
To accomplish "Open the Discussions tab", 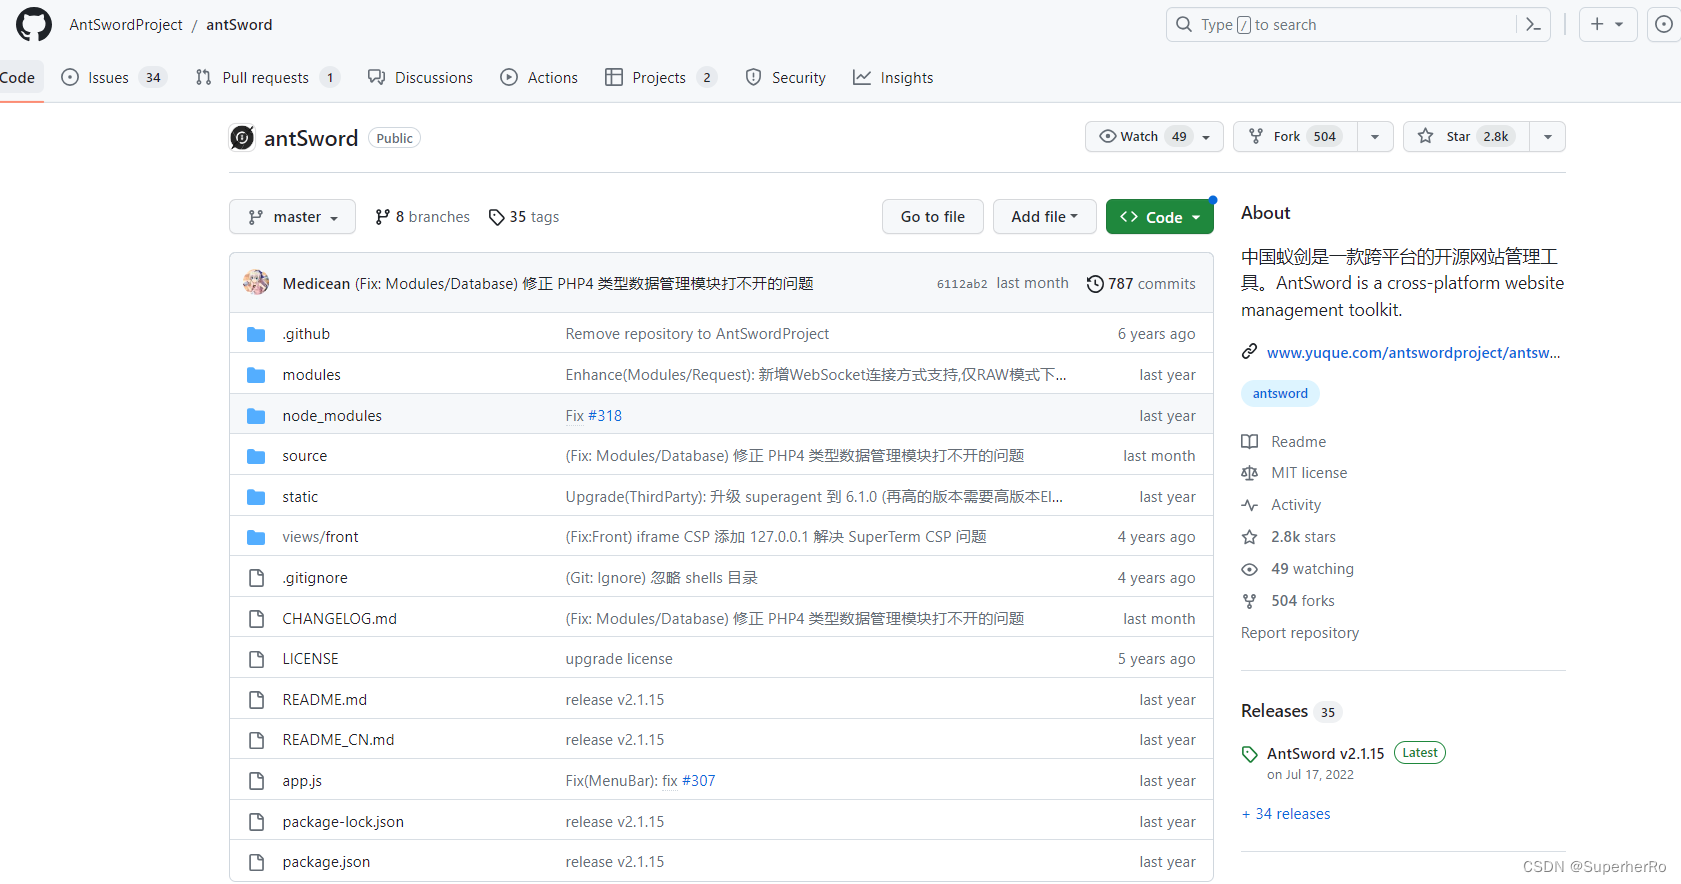I will (x=420, y=77).
